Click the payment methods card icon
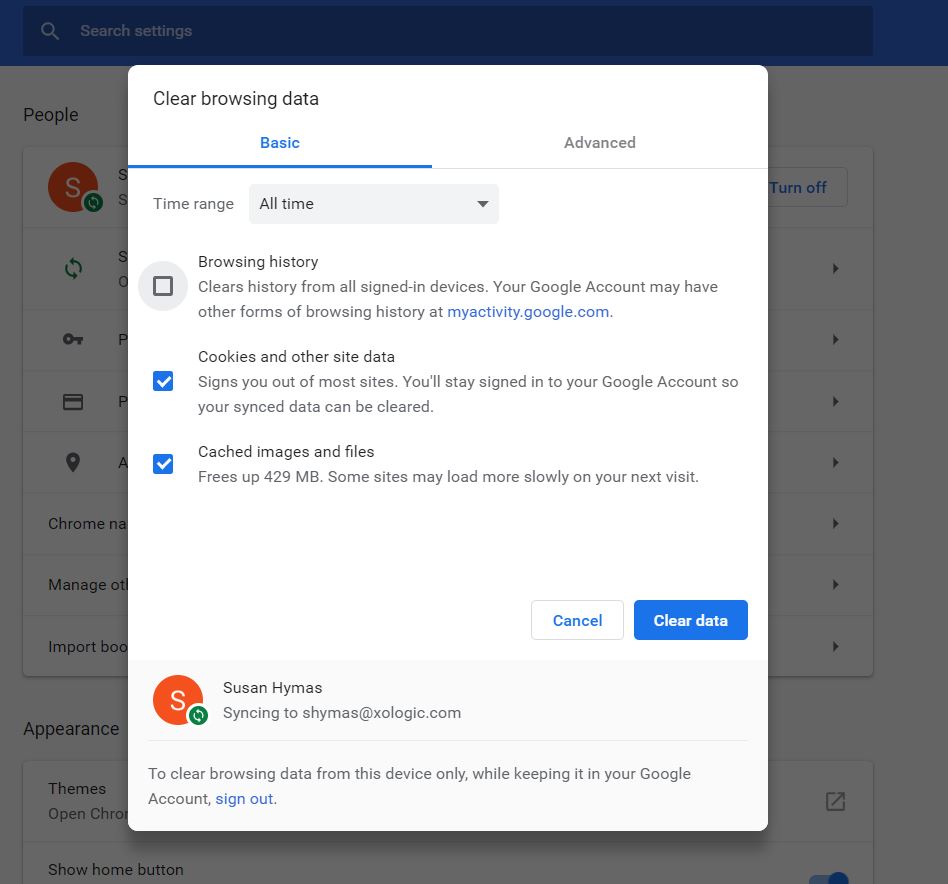 [73, 401]
